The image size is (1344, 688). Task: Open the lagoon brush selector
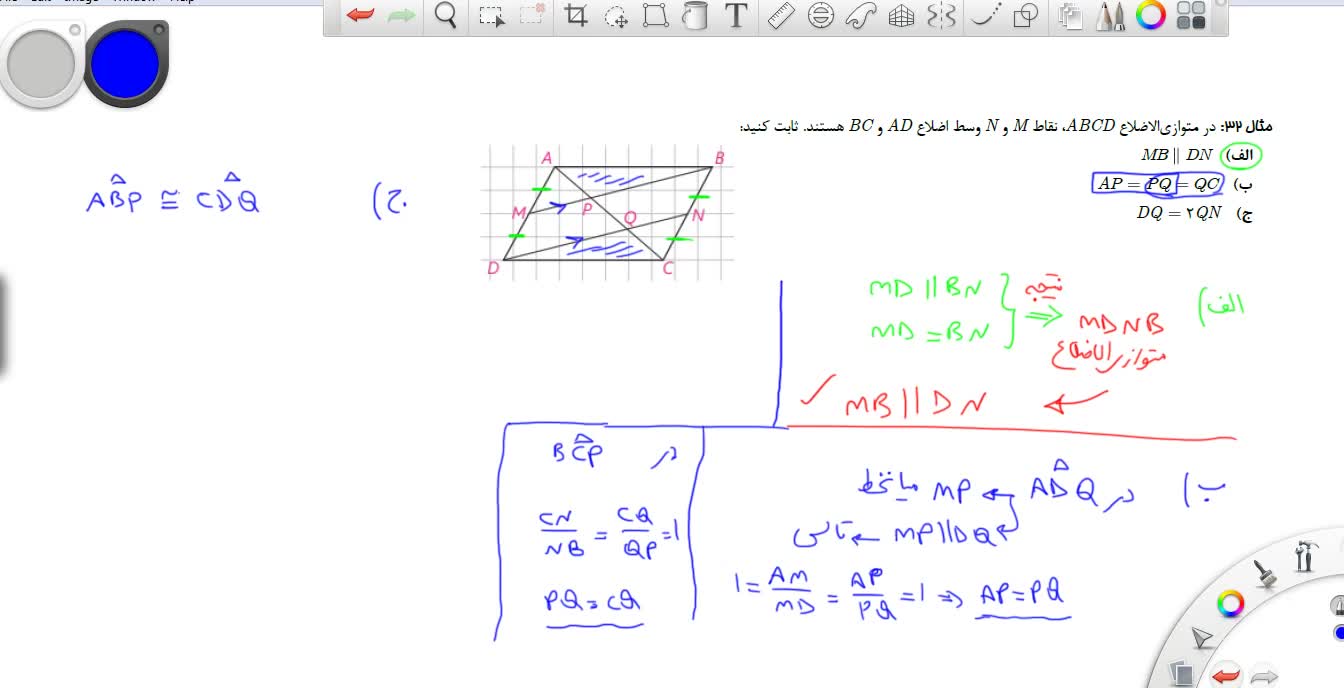tap(1264, 573)
